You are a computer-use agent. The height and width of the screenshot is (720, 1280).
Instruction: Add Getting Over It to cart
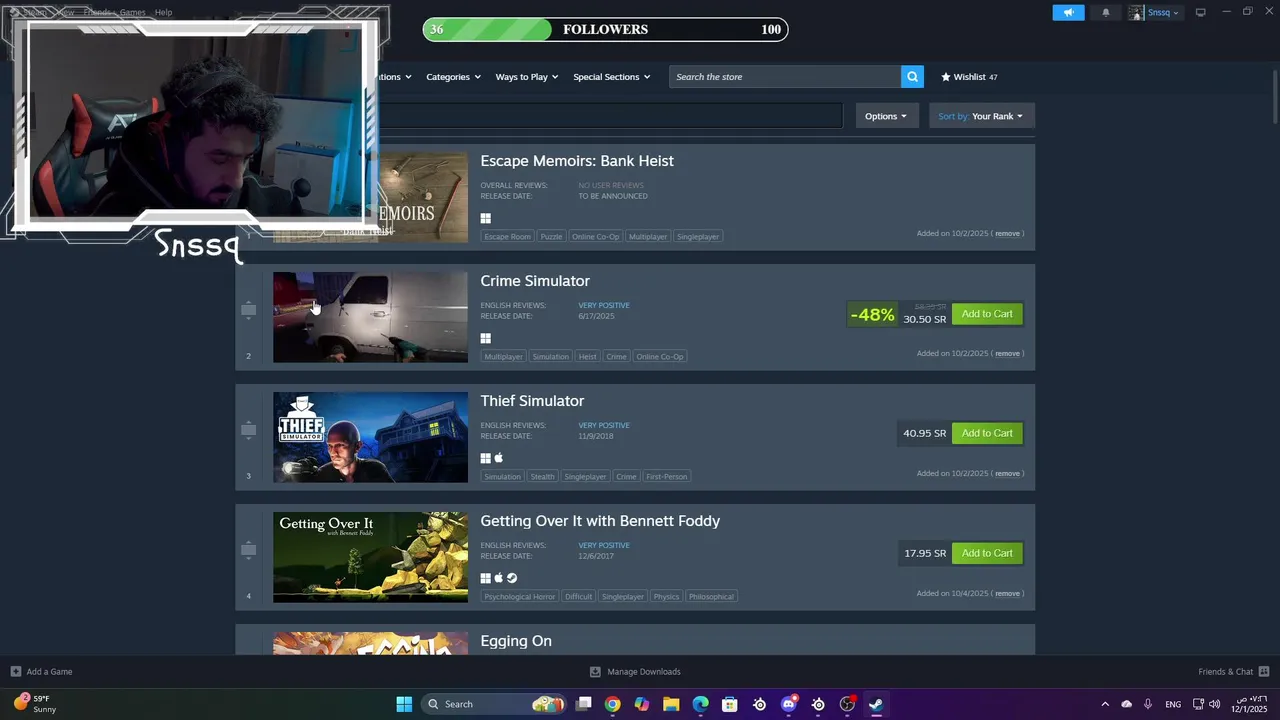pyautogui.click(x=987, y=553)
